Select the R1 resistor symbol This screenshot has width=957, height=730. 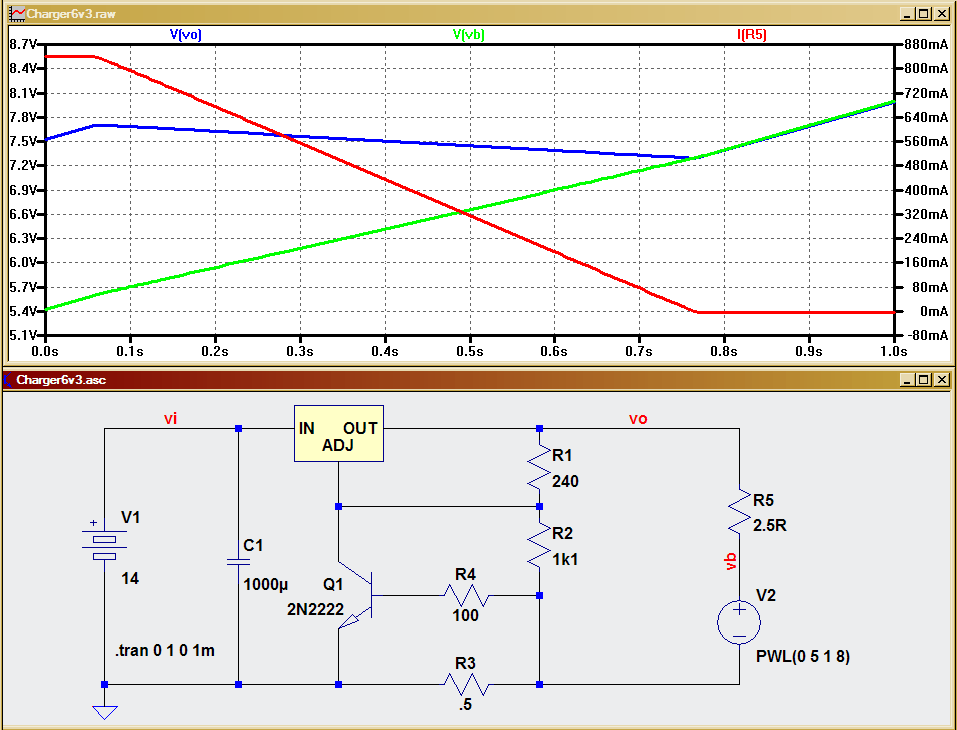click(x=539, y=468)
